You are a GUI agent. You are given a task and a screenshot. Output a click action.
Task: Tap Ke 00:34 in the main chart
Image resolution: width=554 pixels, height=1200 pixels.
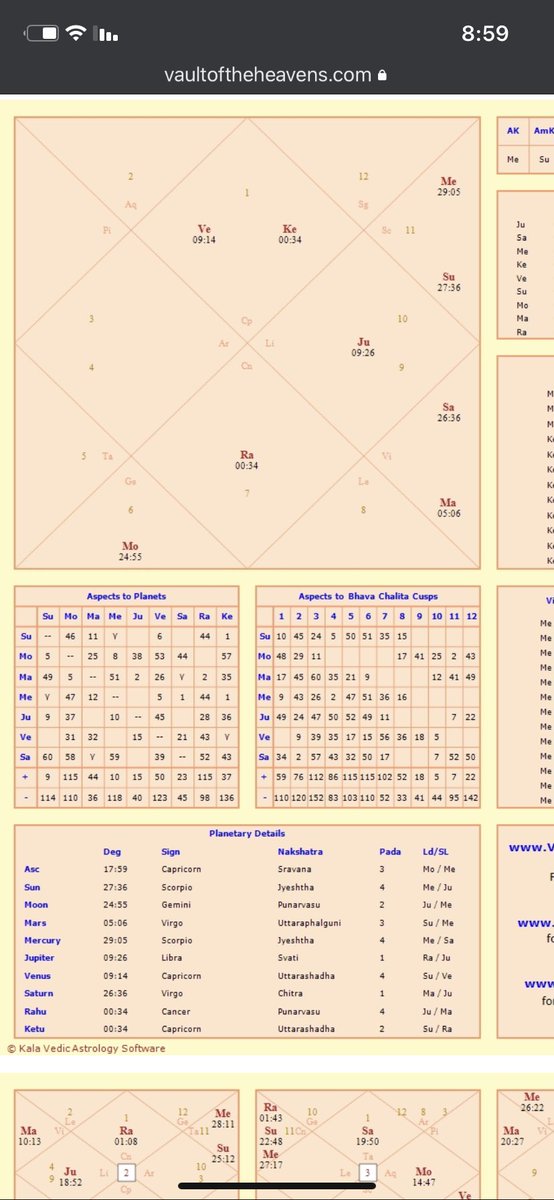point(290,233)
